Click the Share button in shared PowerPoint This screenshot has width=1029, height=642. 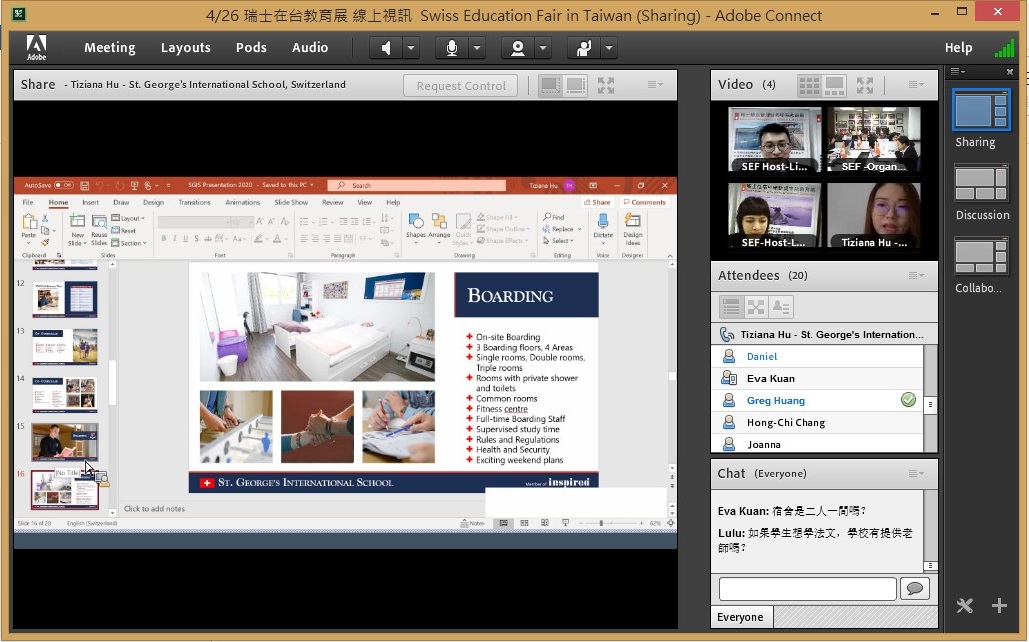click(597, 202)
